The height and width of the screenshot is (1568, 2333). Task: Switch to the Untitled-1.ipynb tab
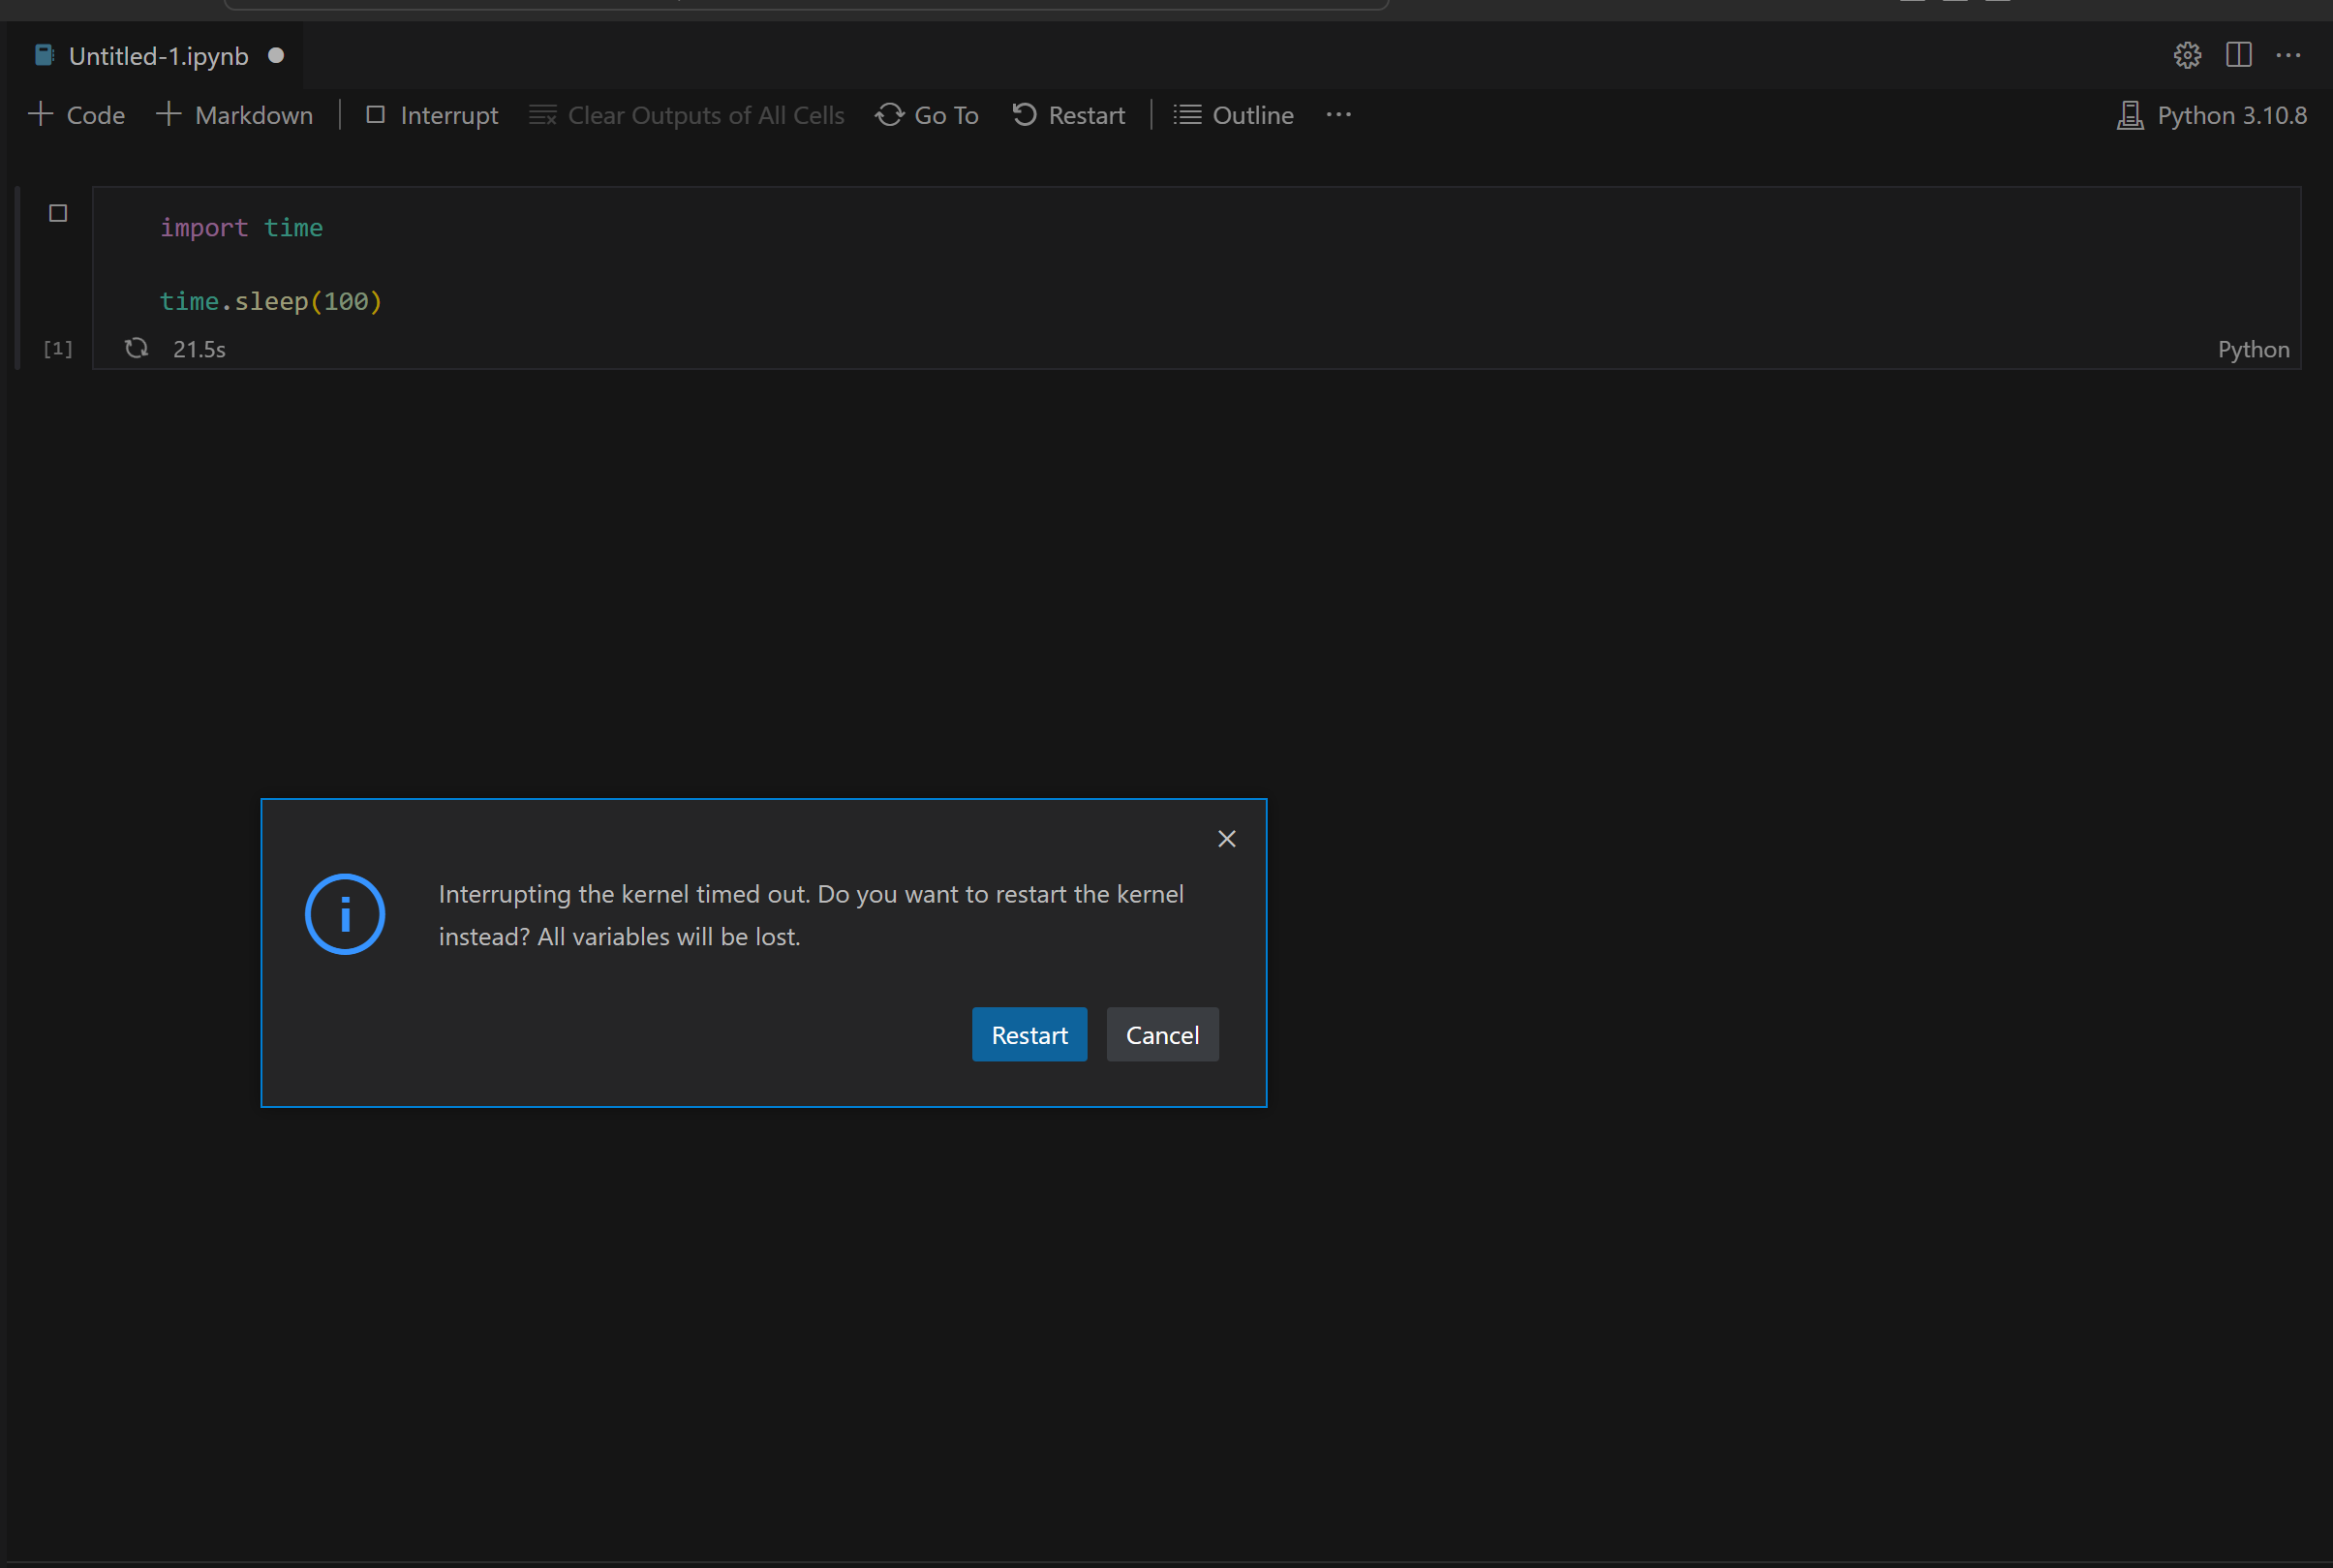pos(157,55)
